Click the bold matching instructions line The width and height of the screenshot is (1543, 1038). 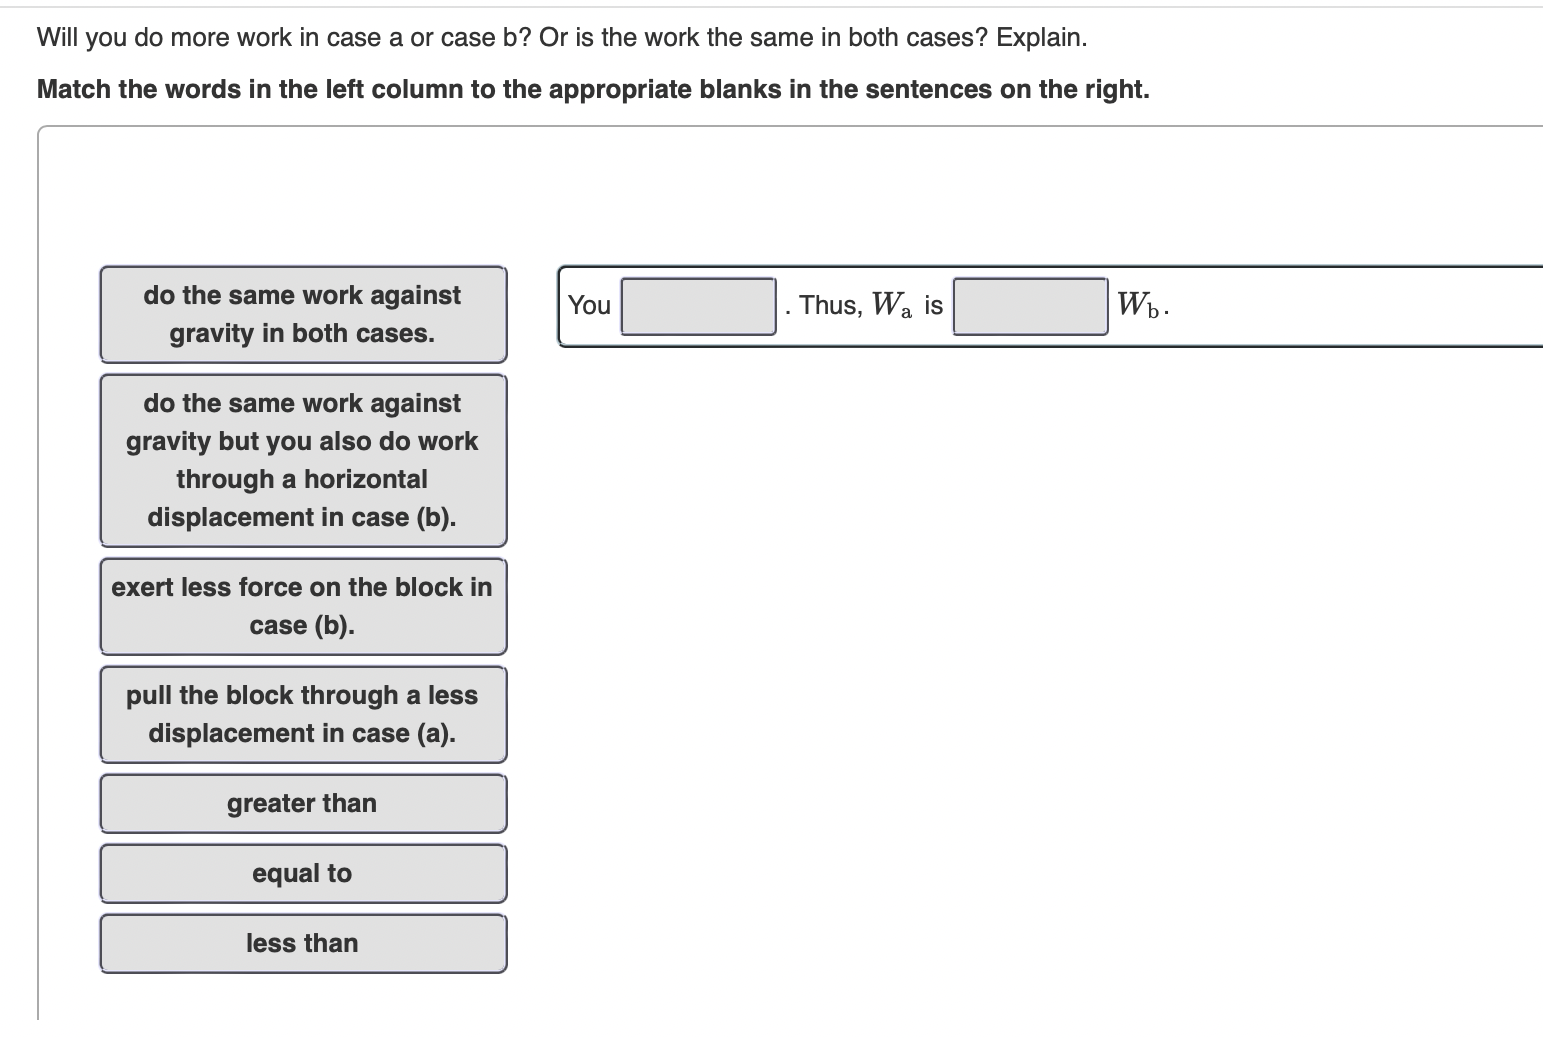[x=592, y=89]
